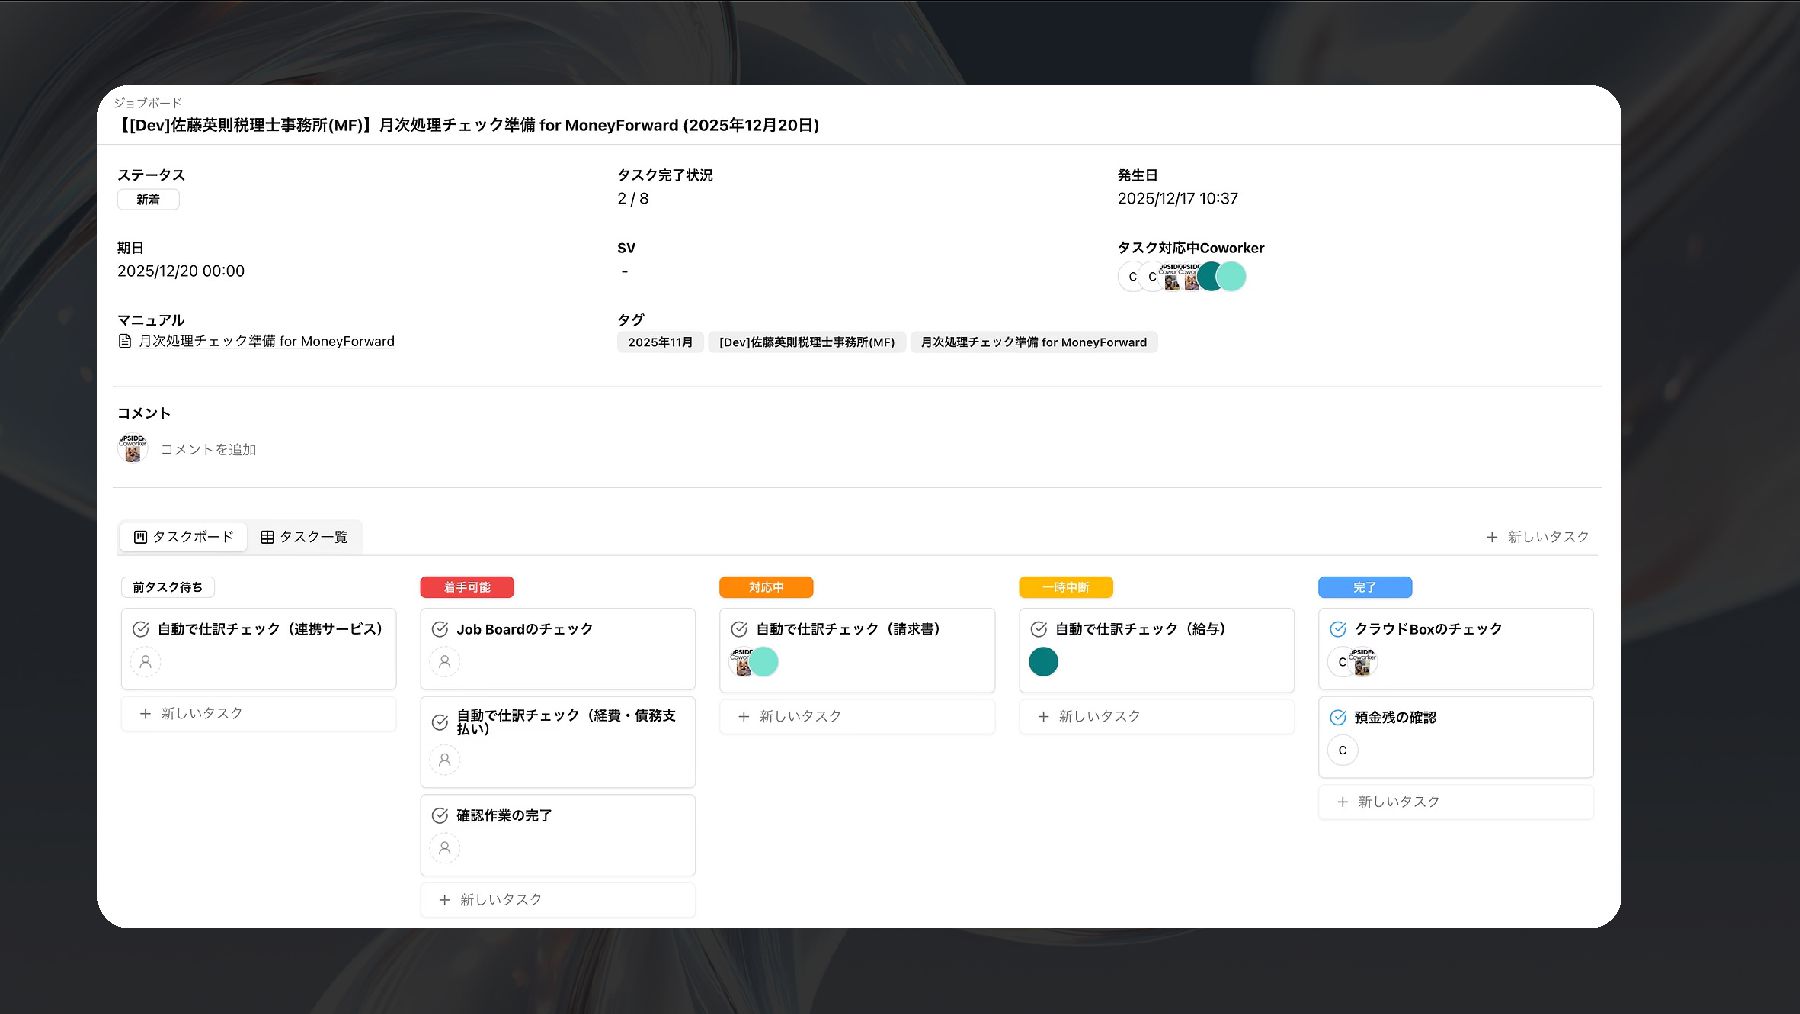Click assignee avatars on クラウドBoxのチェック card
Screen dimensions: 1800x1014
point(1353,662)
